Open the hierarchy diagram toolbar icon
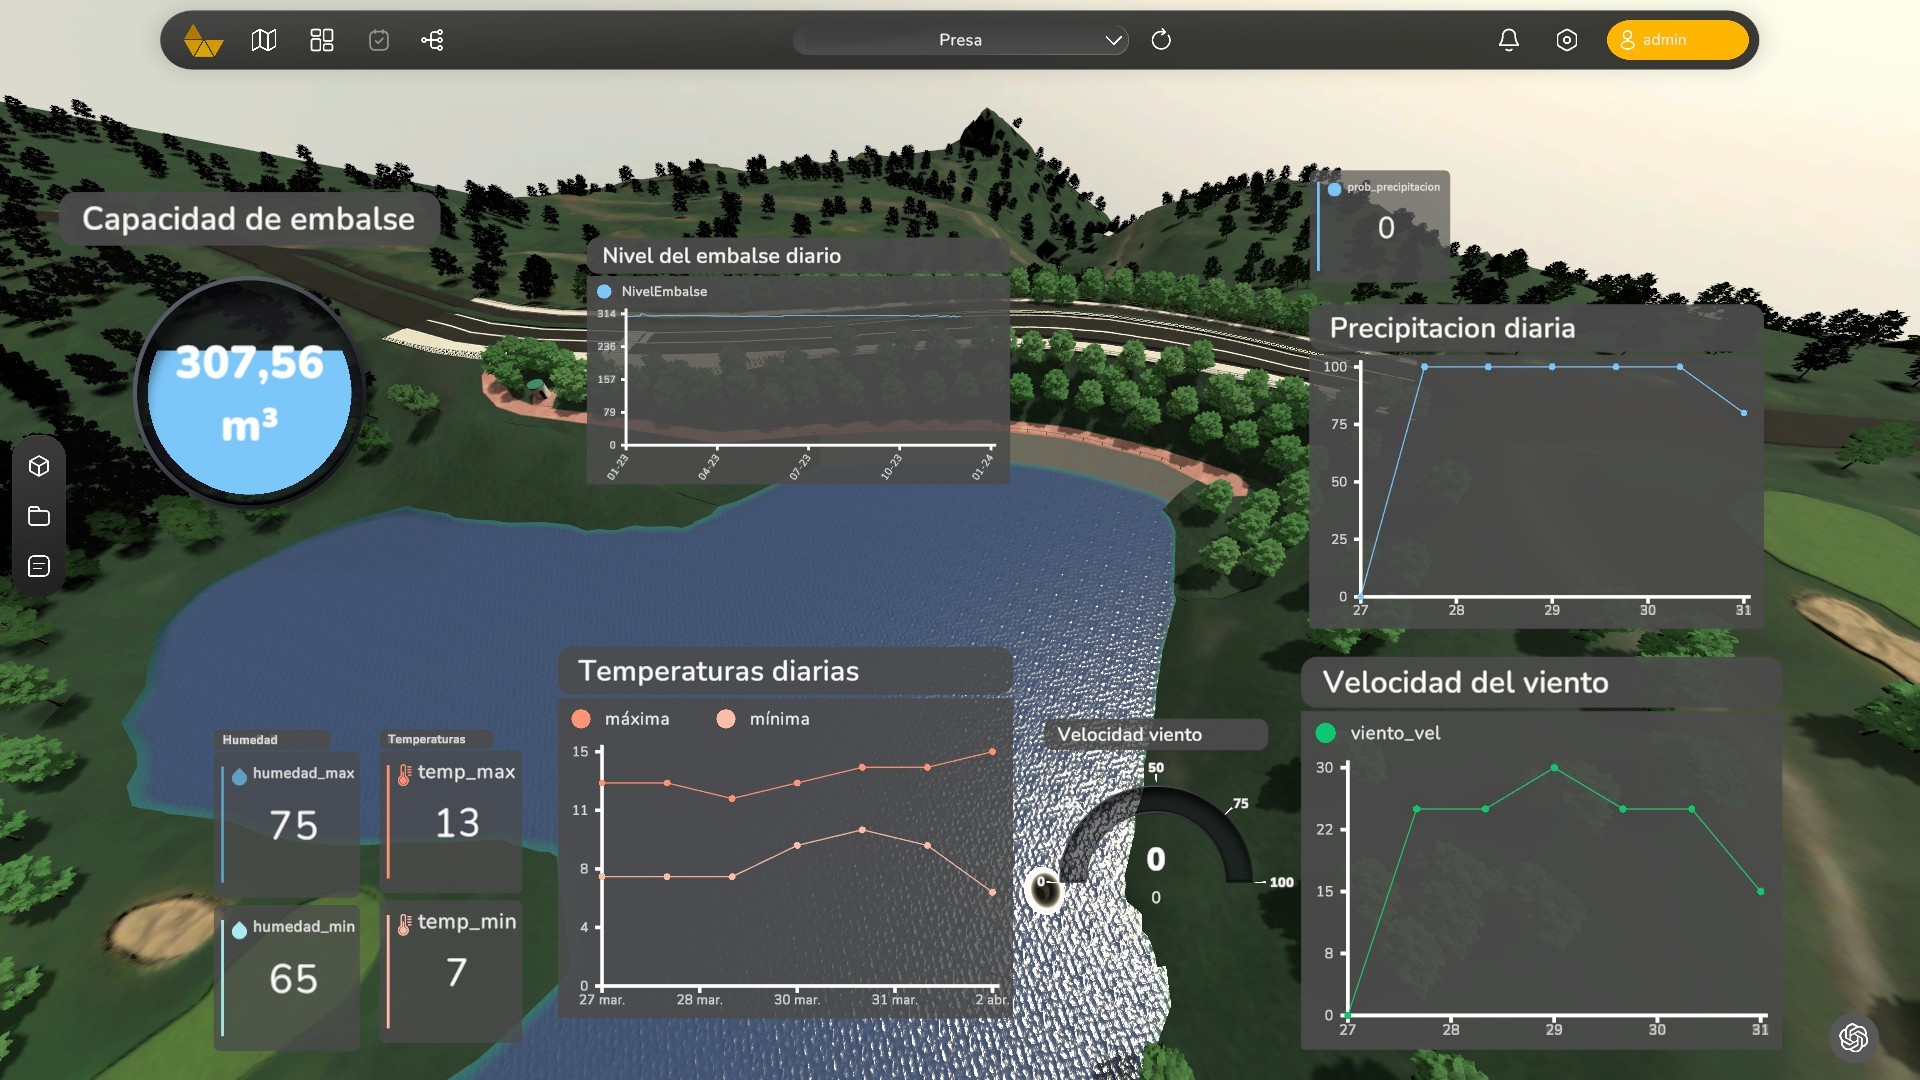Screen dimensions: 1920x1080 432,40
